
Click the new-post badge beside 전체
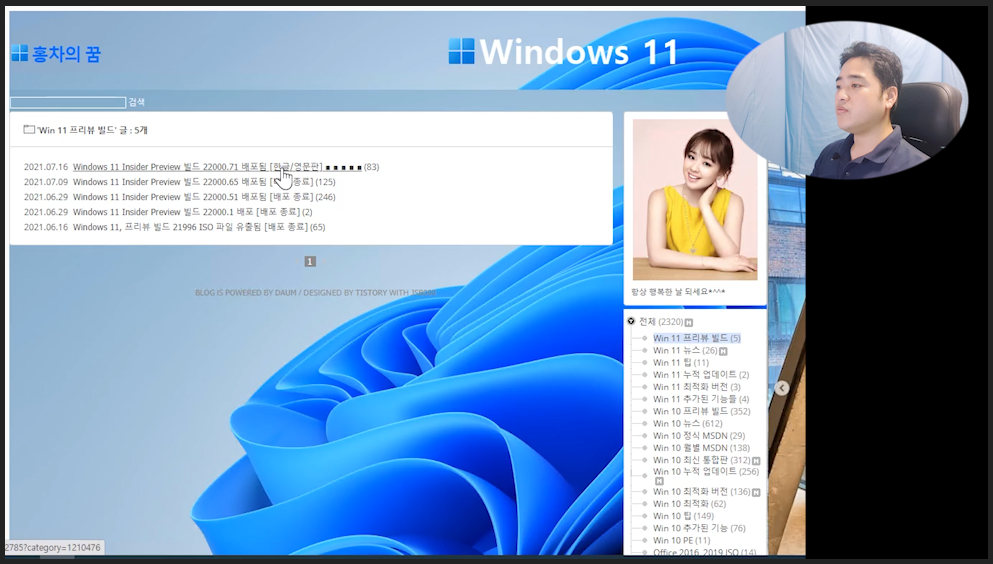(688, 322)
